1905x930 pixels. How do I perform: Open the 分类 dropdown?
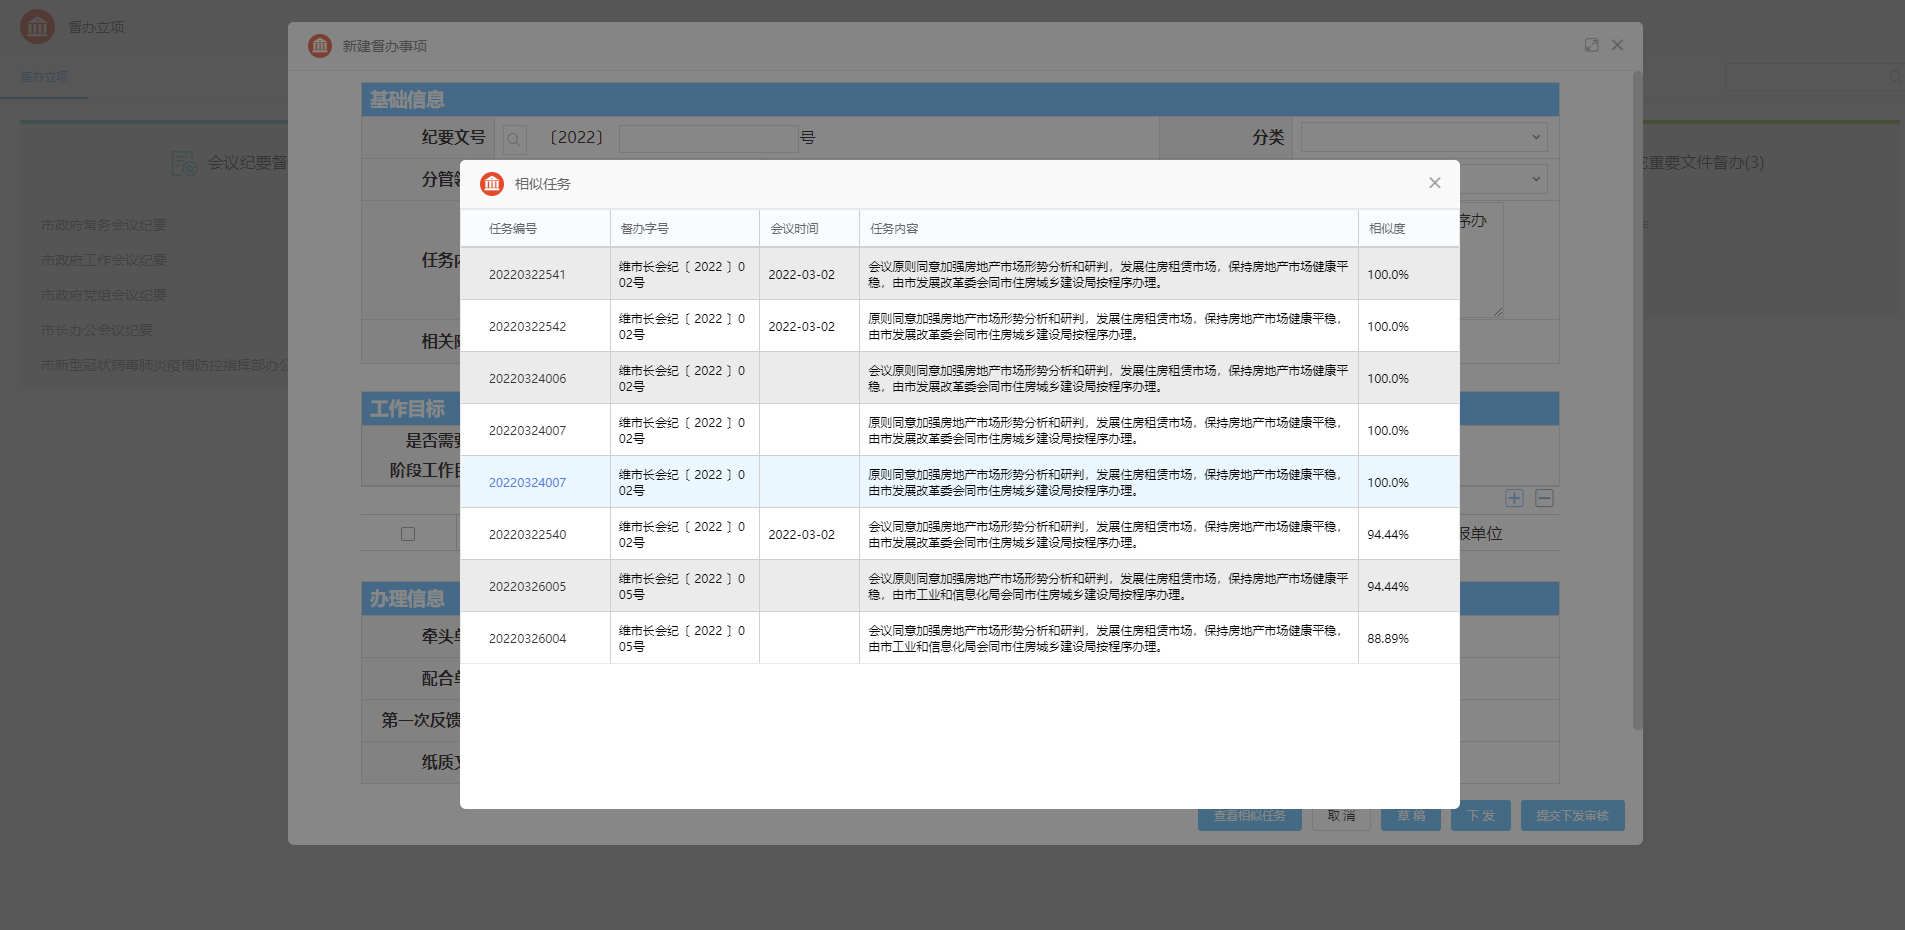(1423, 137)
